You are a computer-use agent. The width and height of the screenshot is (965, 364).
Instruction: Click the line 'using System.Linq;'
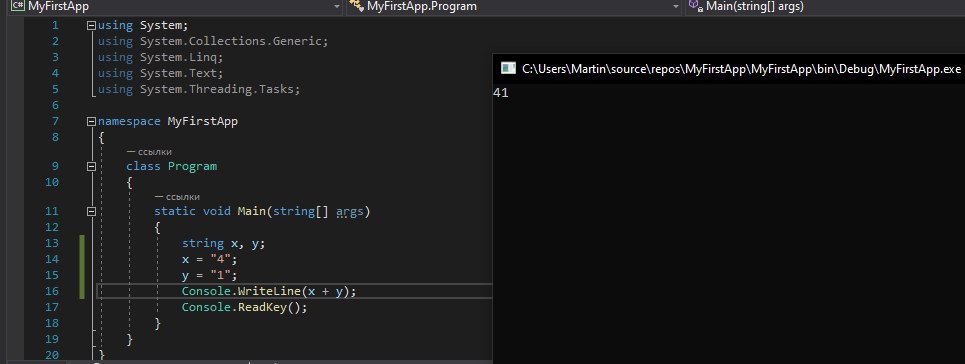160,57
